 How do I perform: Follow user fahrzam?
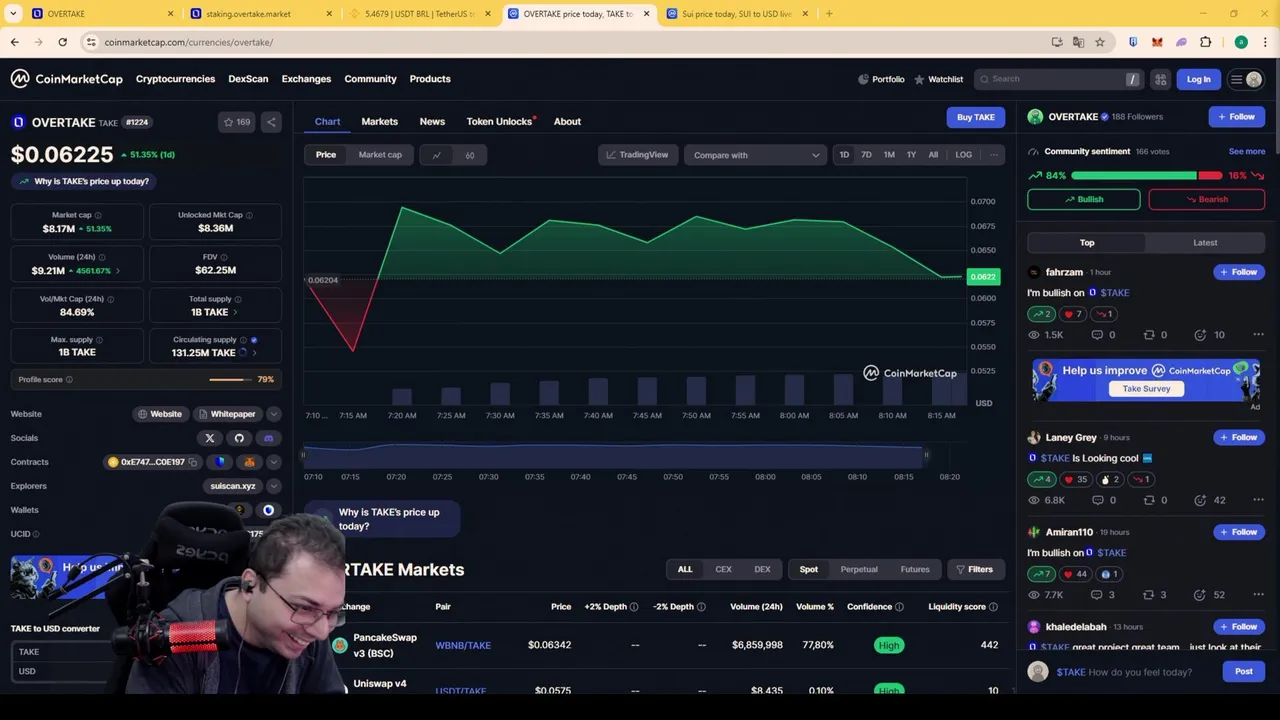[x=1238, y=272]
